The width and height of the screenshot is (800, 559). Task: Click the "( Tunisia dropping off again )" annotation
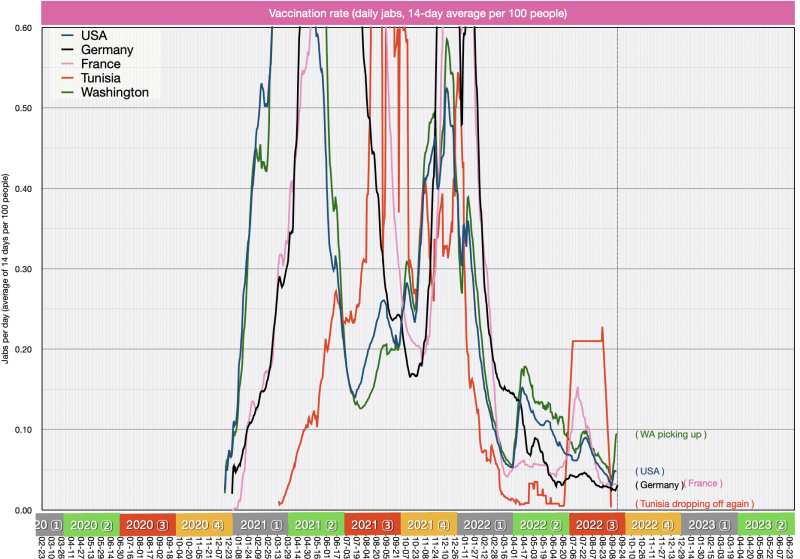tap(694, 503)
